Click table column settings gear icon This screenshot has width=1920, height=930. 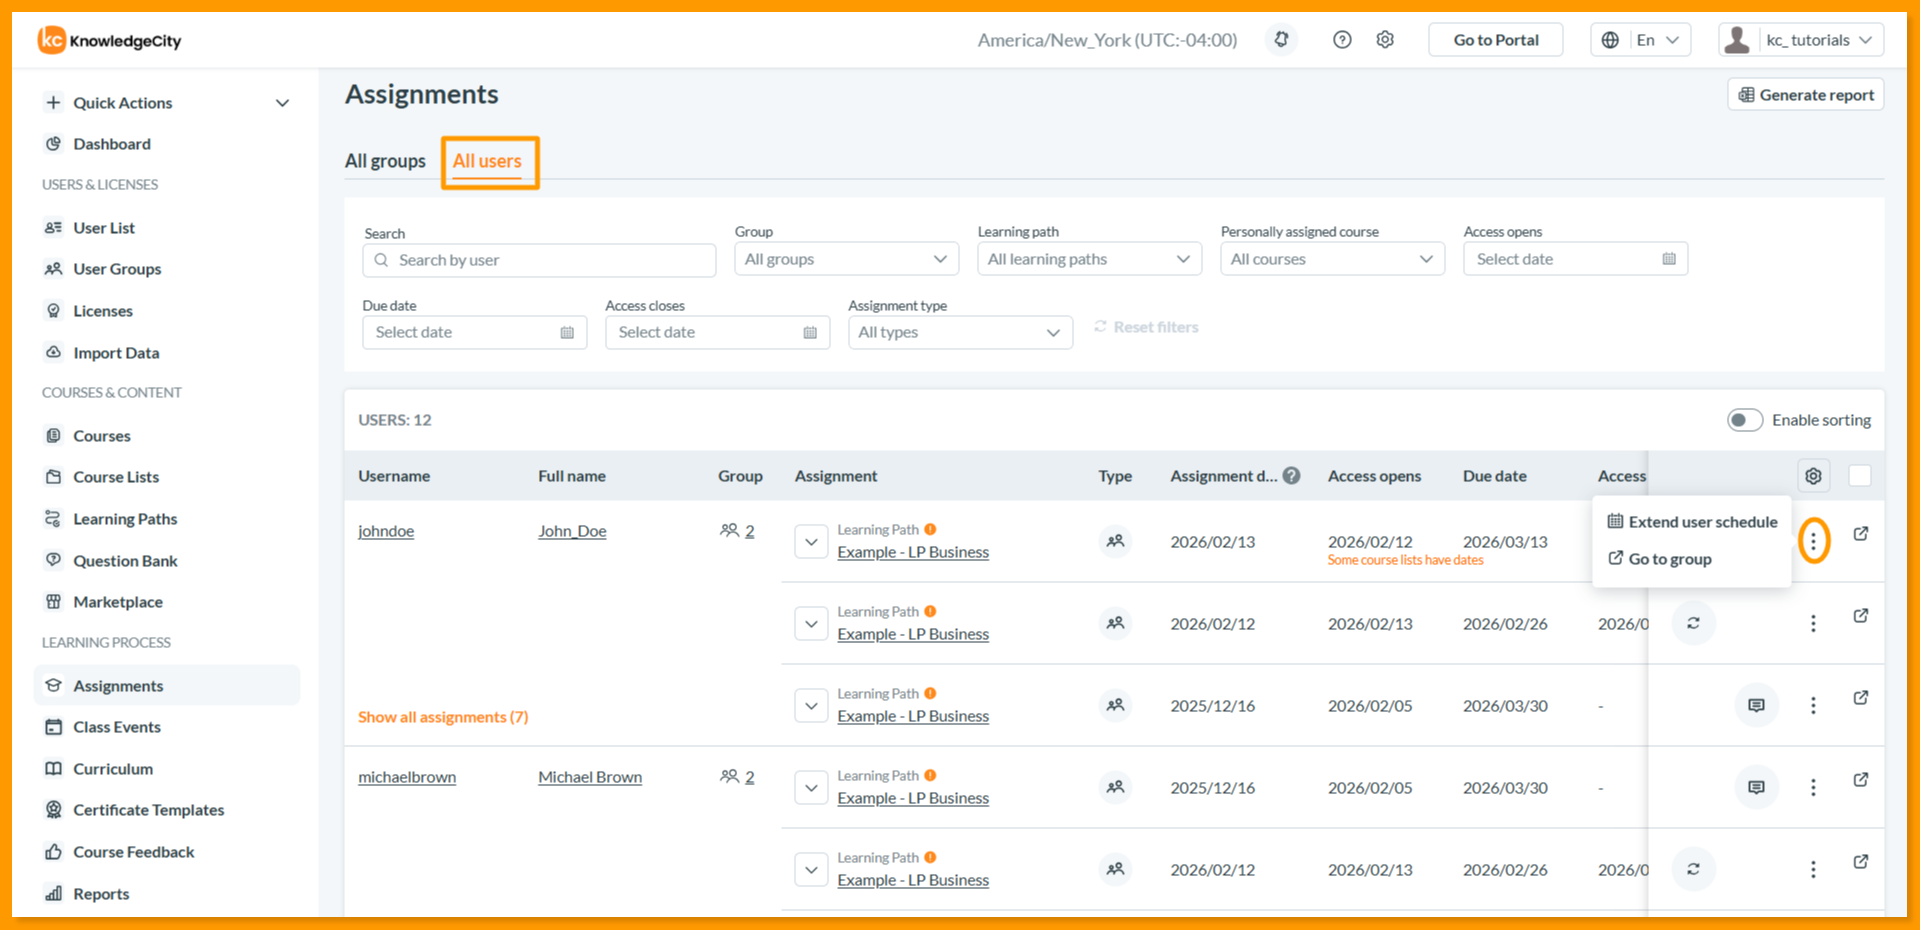(1813, 476)
